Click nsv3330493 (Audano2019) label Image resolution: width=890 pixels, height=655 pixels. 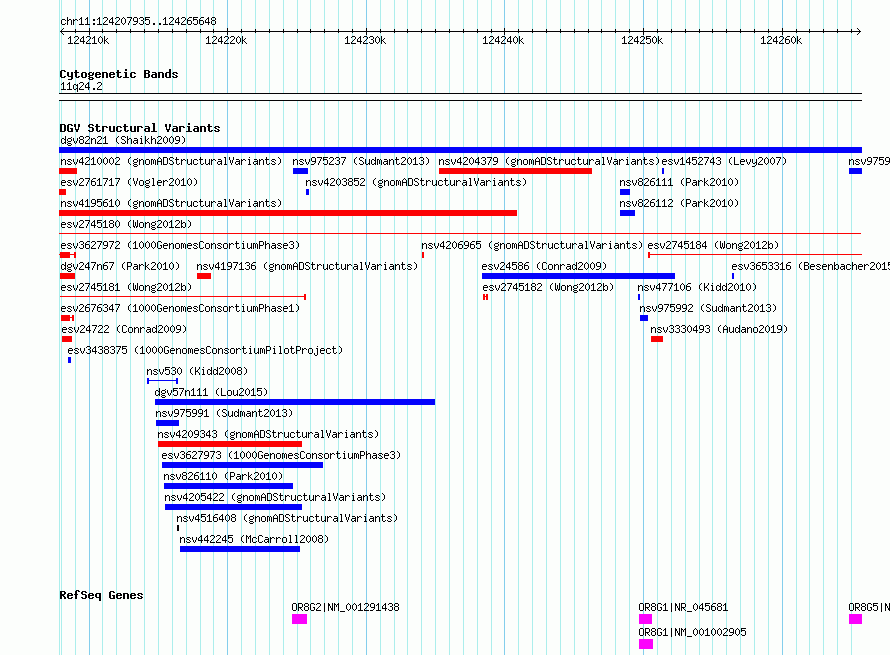point(719,329)
